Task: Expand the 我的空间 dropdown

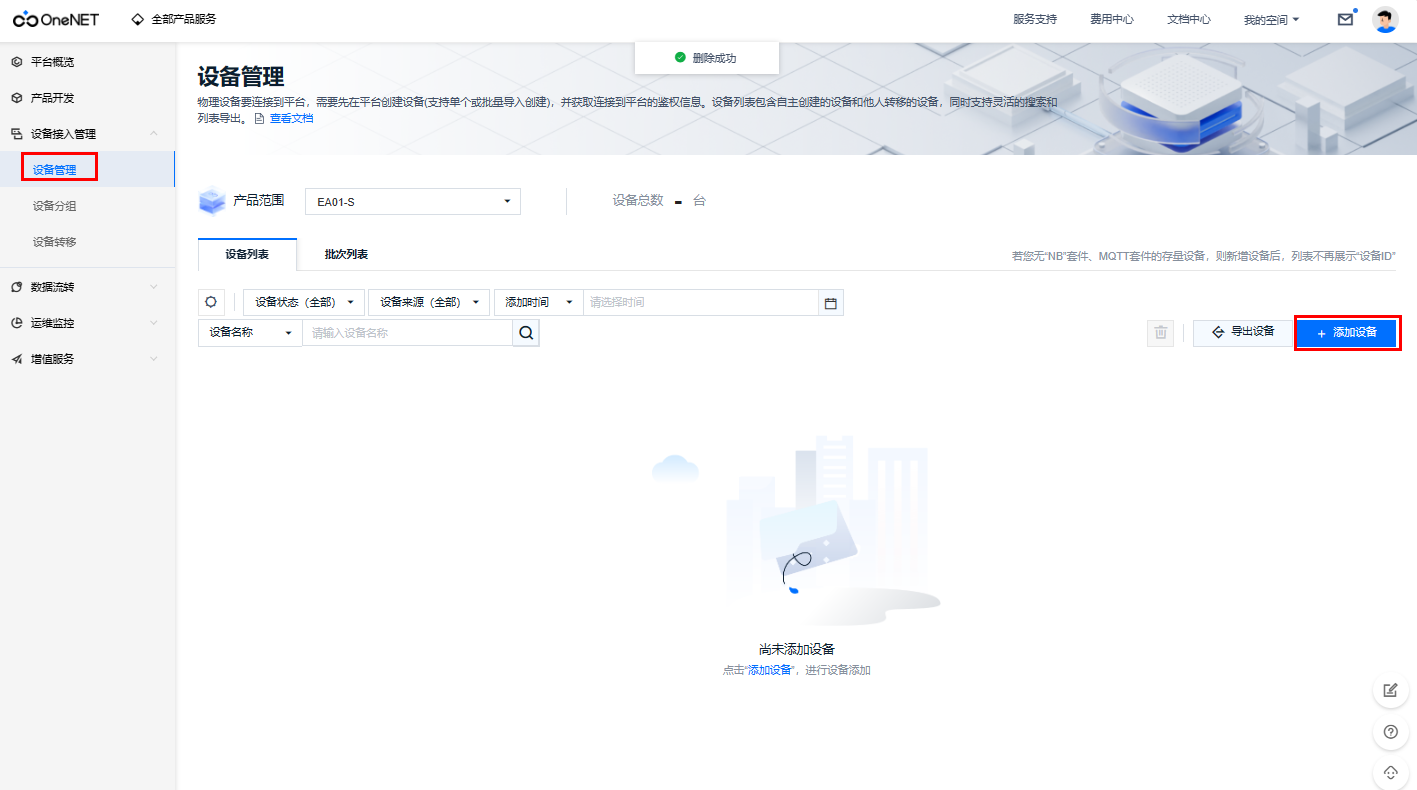Action: (x=1271, y=19)
